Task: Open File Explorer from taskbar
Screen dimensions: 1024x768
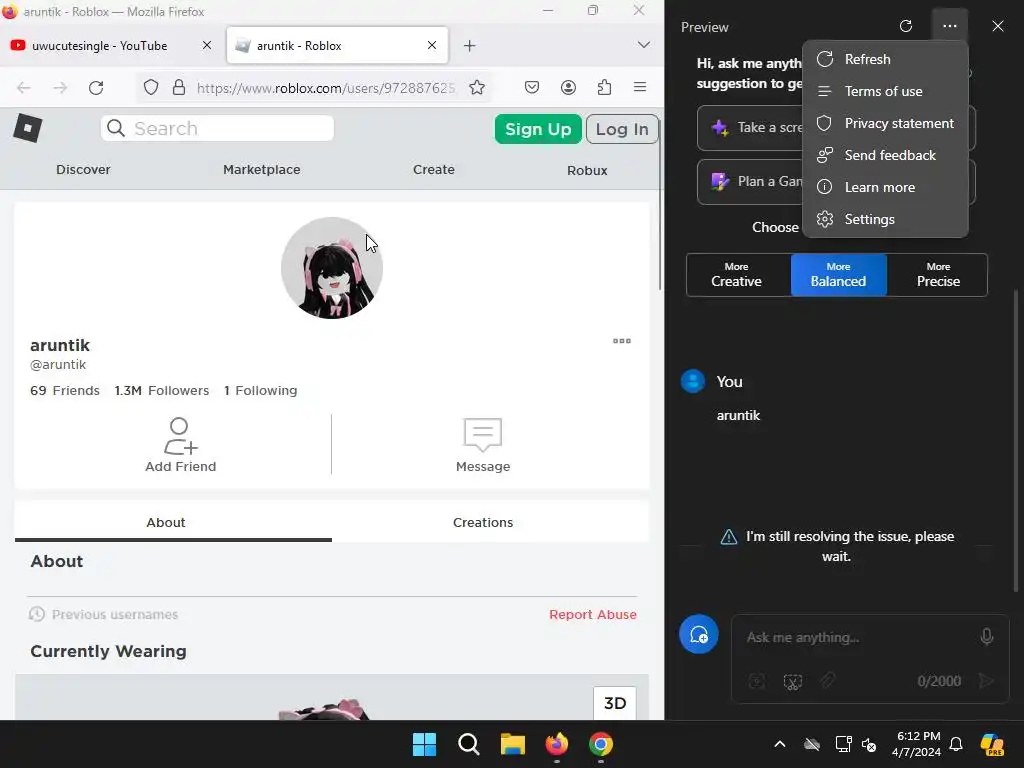Action: pyautogui.click(x=513, y=744)
